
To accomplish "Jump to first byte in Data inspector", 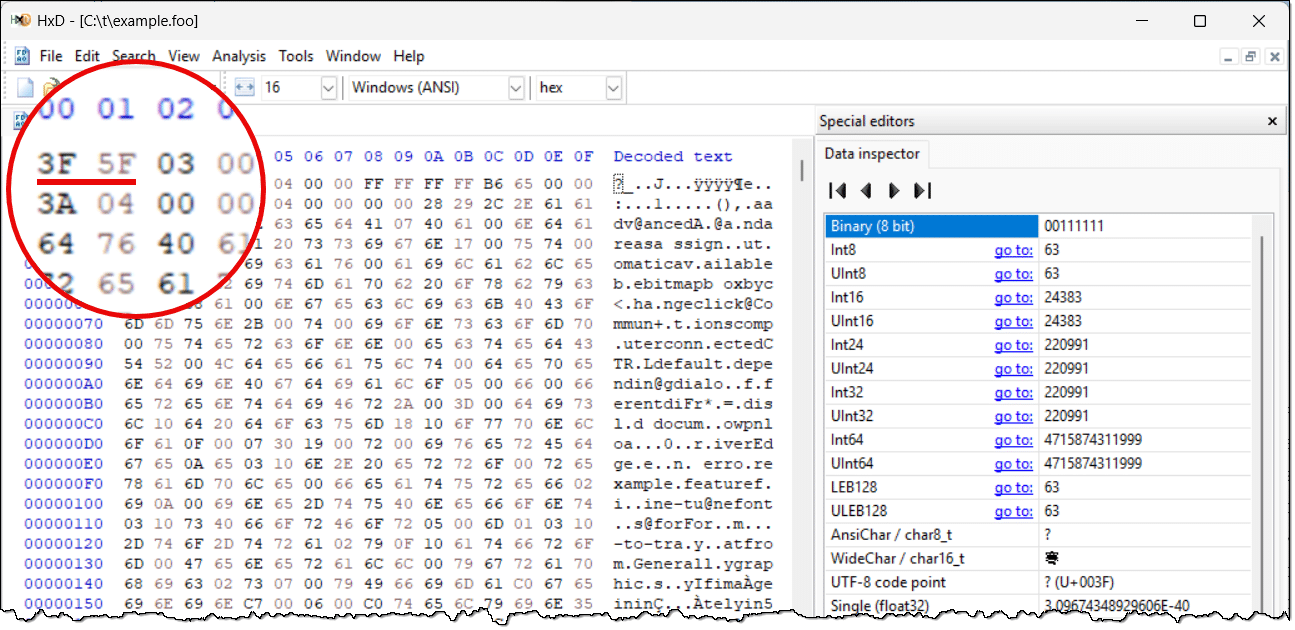I will 838,190.
